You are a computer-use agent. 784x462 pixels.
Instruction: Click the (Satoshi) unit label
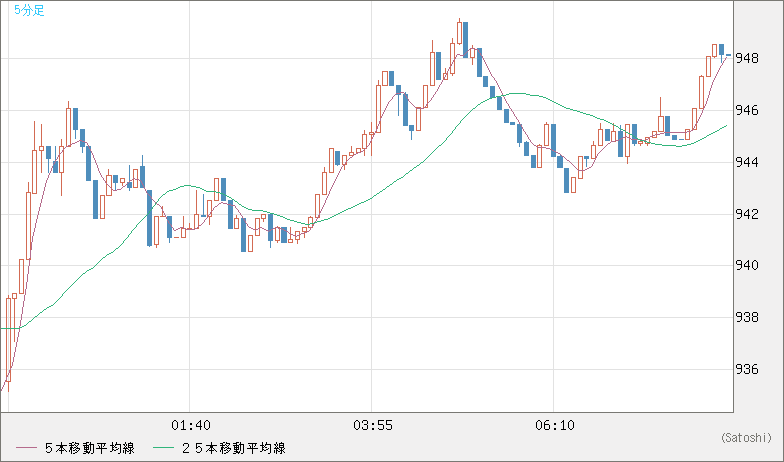click(746, 438)
